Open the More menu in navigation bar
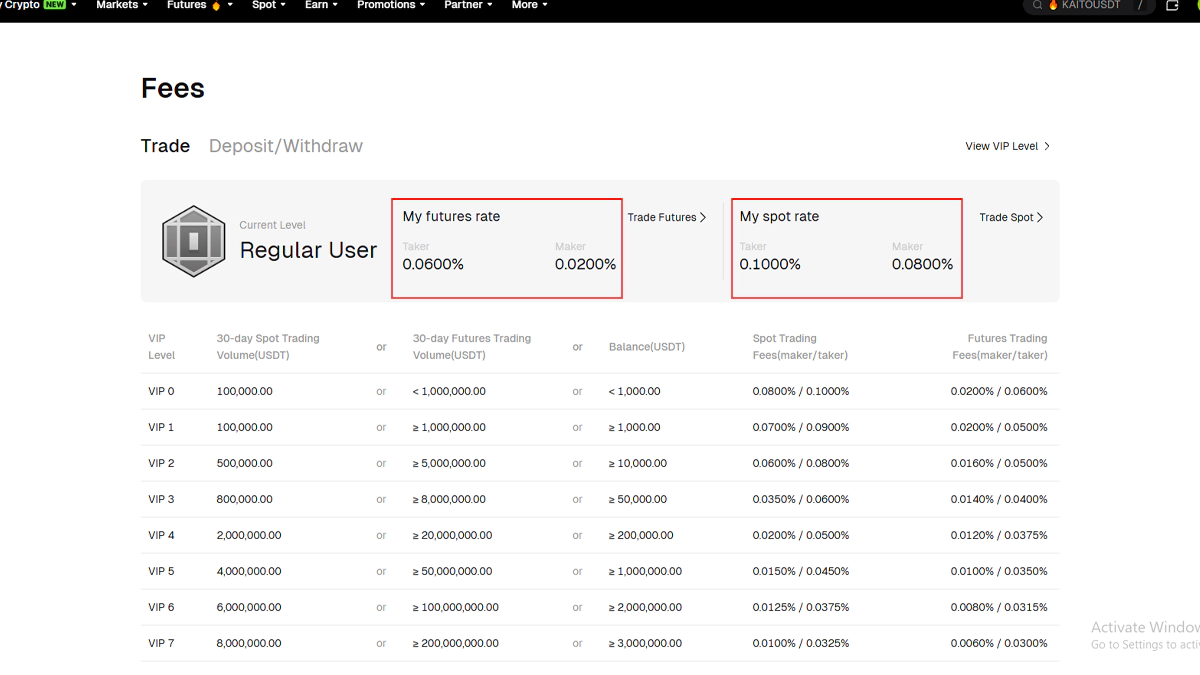1200x675 pixels. [529, 5]
